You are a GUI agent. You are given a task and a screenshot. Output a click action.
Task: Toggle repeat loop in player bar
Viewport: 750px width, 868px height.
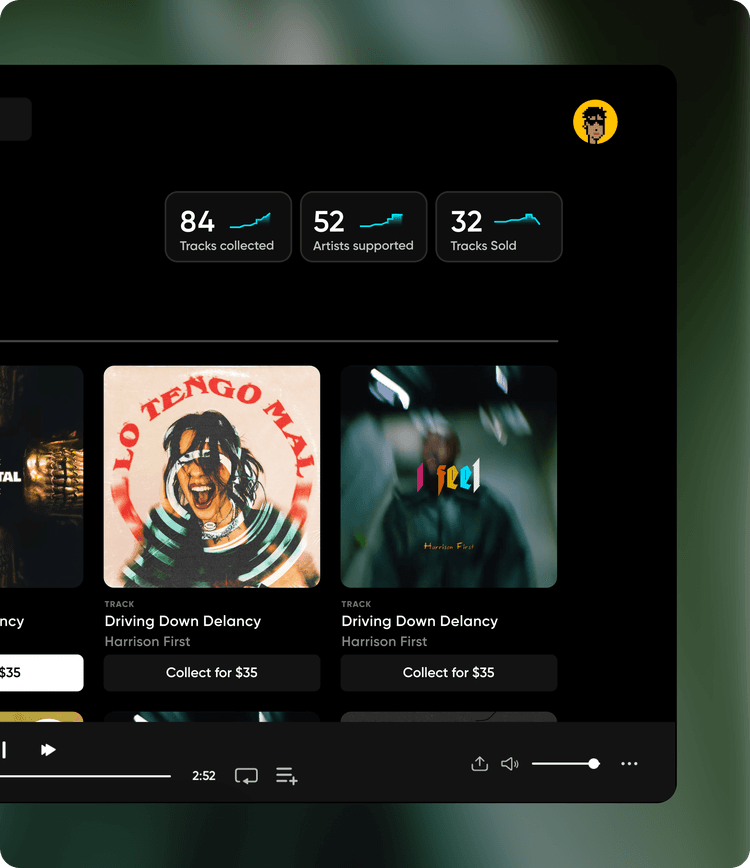pos(246,776)
